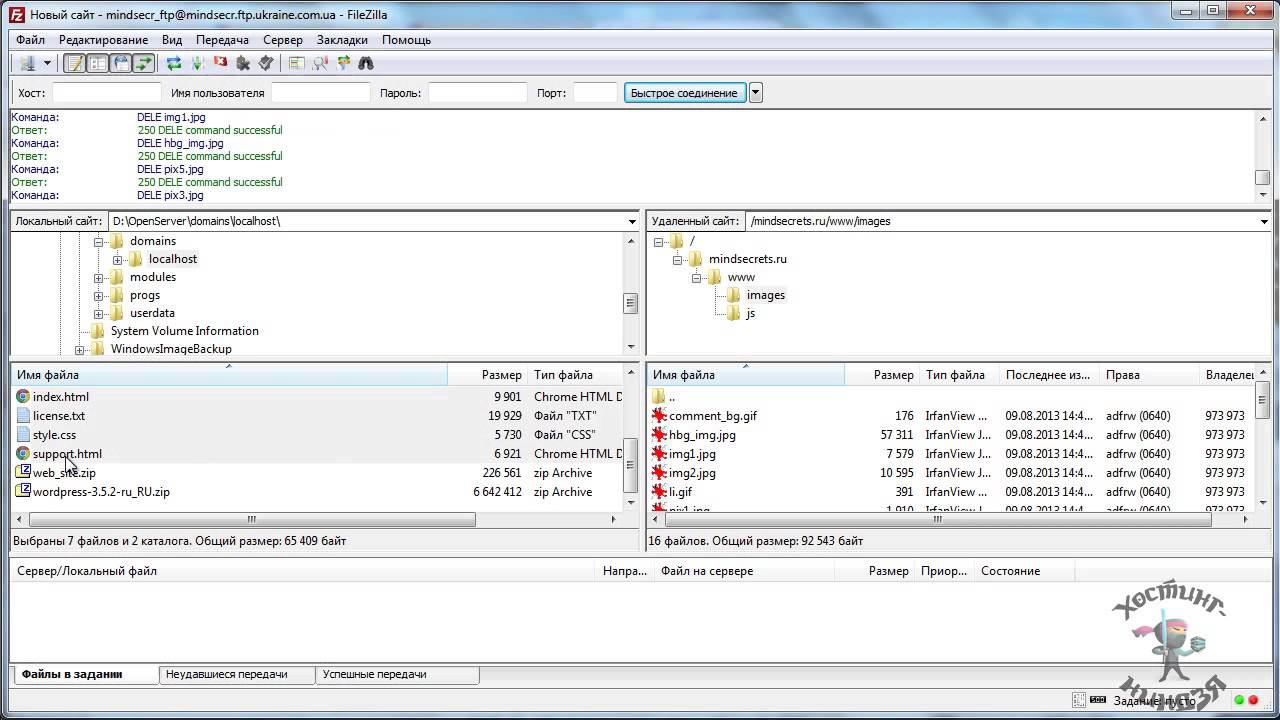Open the Сервер menu

(x=282, y=40)
